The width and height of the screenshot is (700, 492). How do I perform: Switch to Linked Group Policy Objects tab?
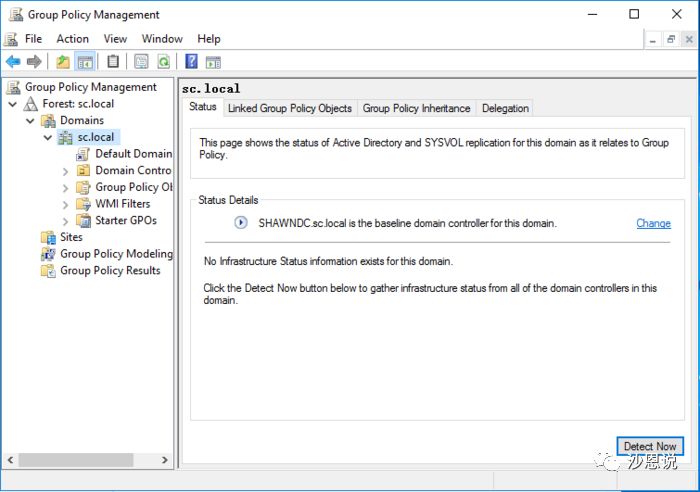(x=290, y=108)
